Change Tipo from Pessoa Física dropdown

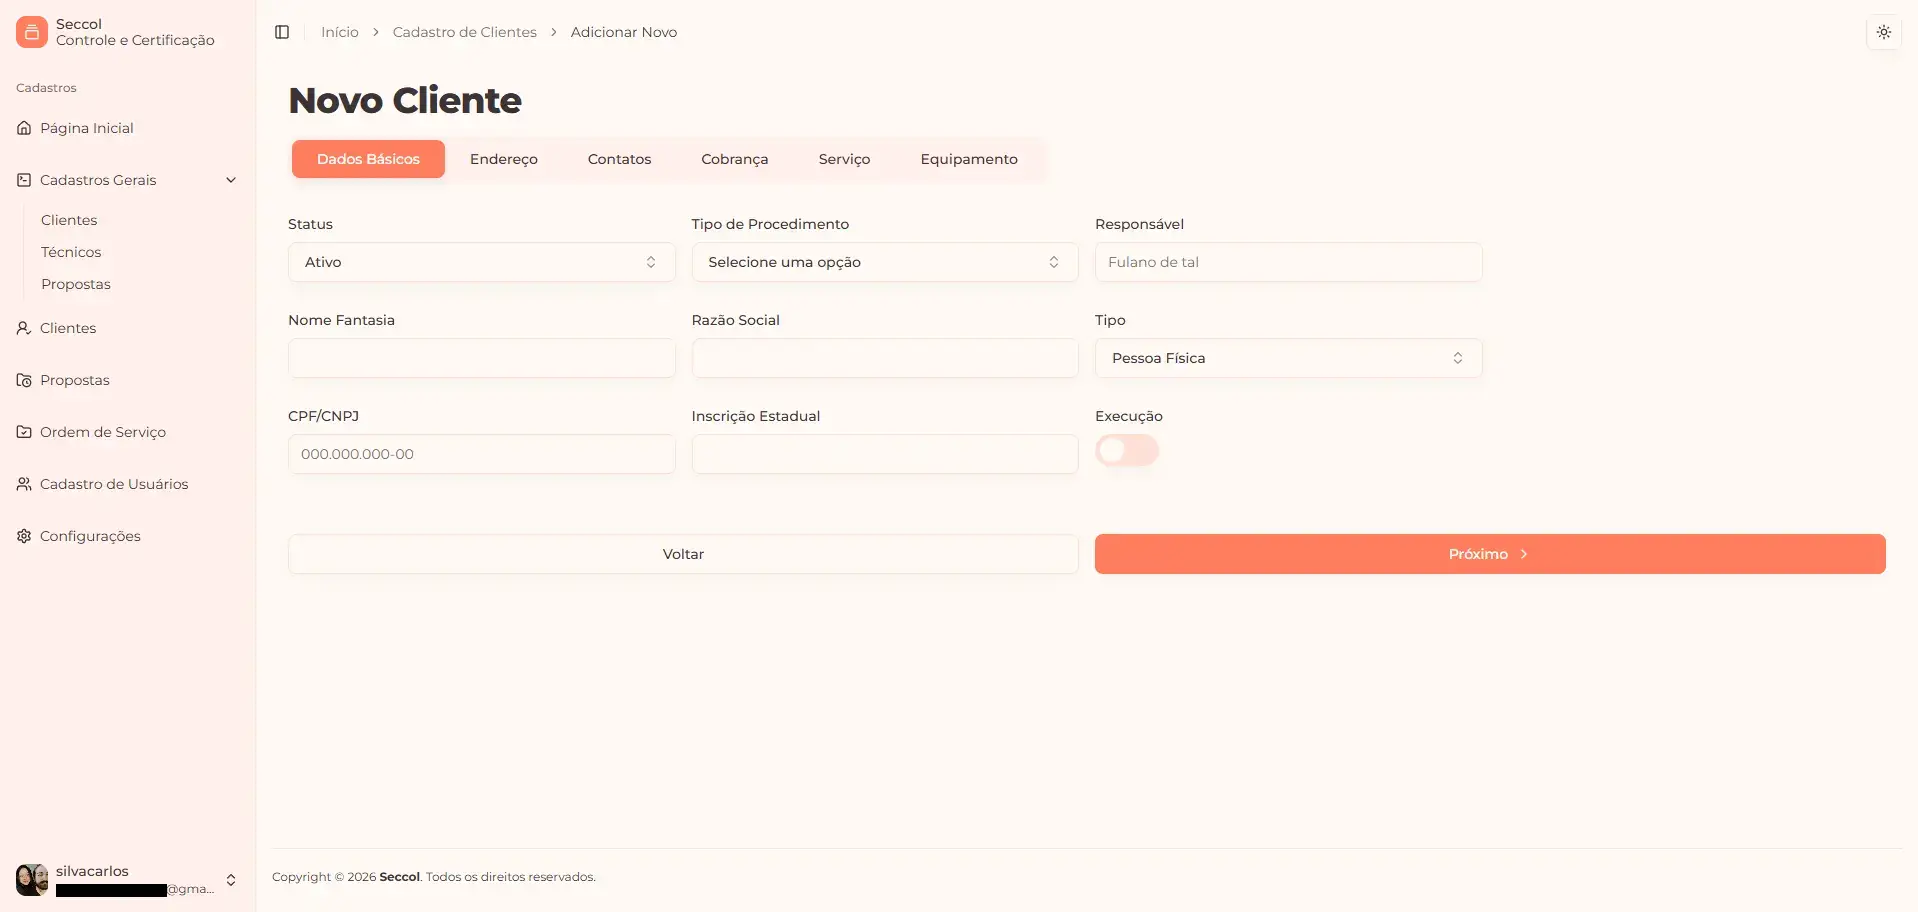tap(1288, 358)
